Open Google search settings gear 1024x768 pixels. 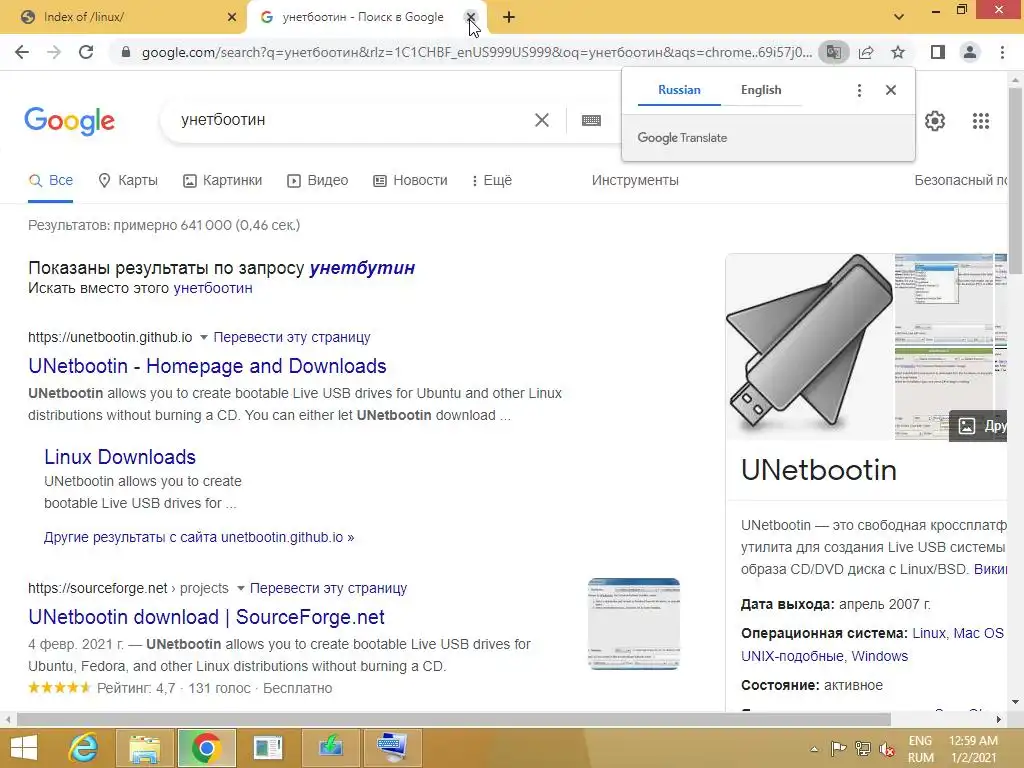pyautogui.click(x=935, y=121)
